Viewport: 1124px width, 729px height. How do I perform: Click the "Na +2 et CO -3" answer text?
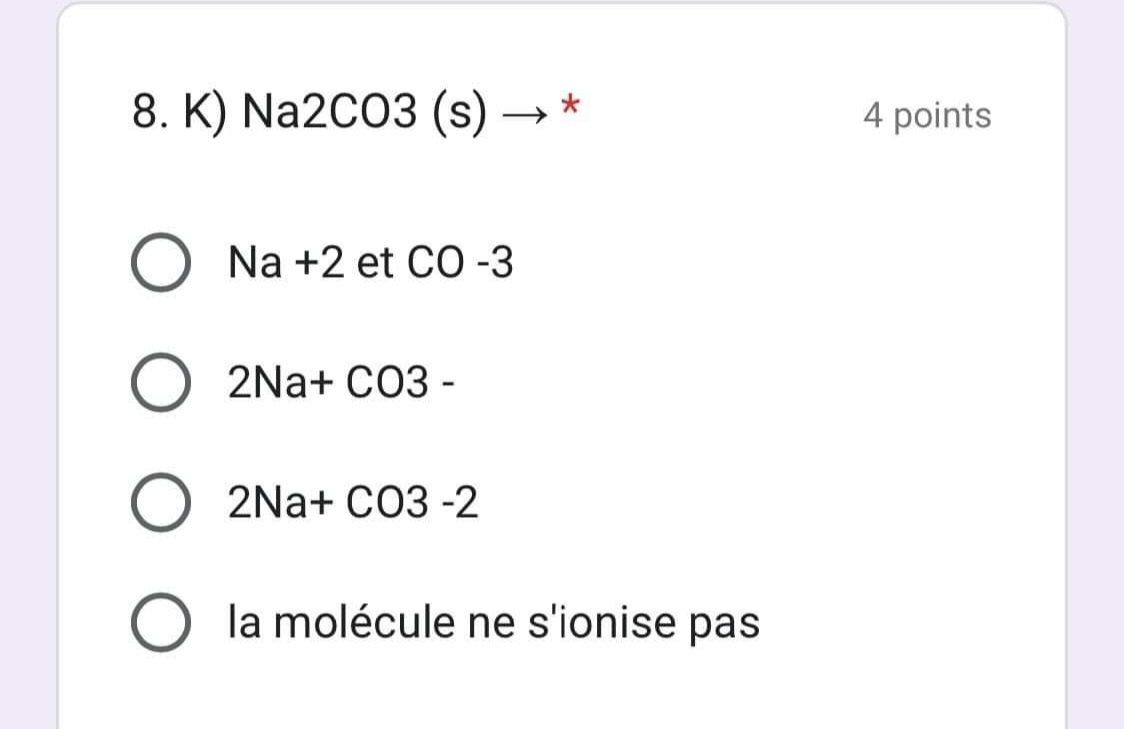pyautogui.click(x=370, y=263)
